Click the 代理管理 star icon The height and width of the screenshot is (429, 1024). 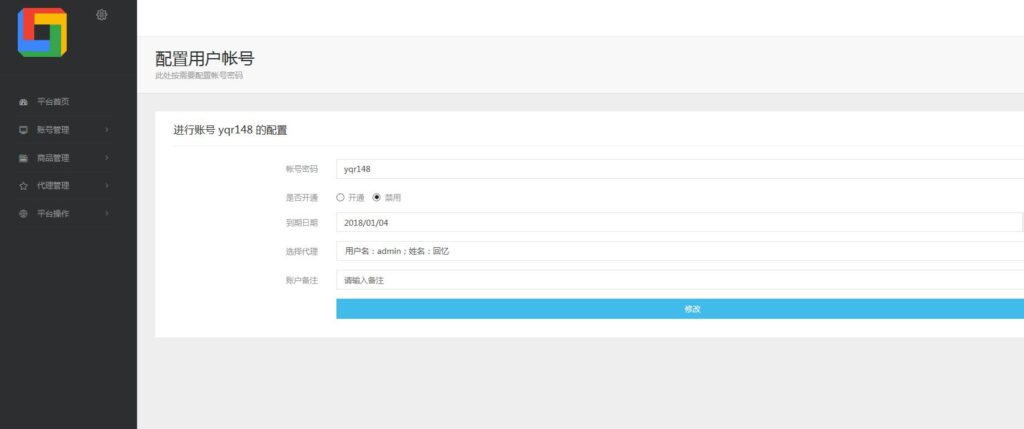pos(24,186)
